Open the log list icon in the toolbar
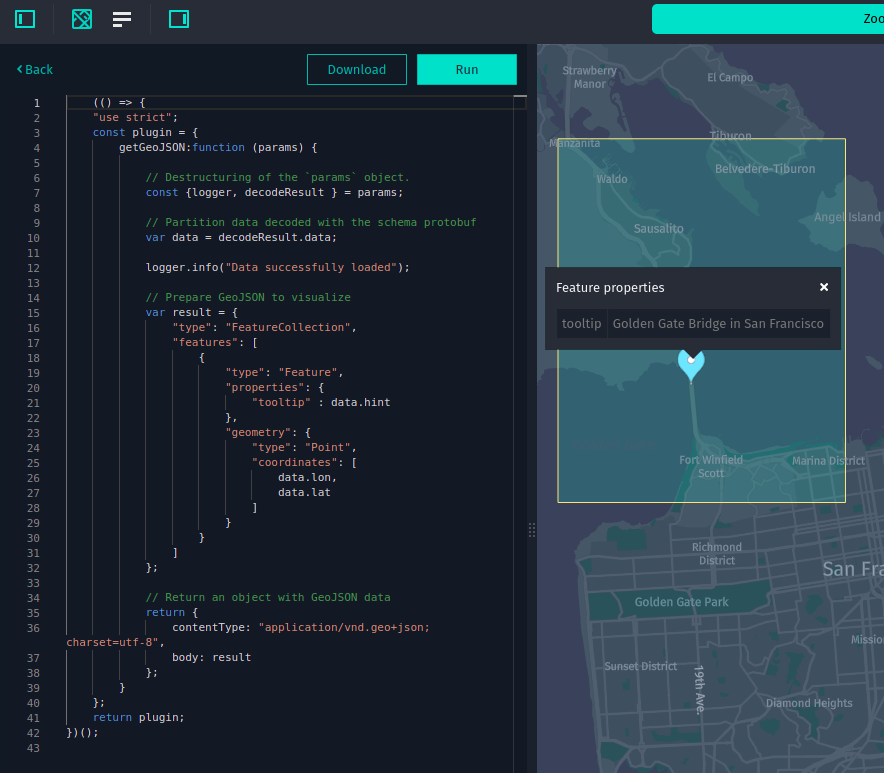The width and height of the screenshot is (884, 773). 121,18
